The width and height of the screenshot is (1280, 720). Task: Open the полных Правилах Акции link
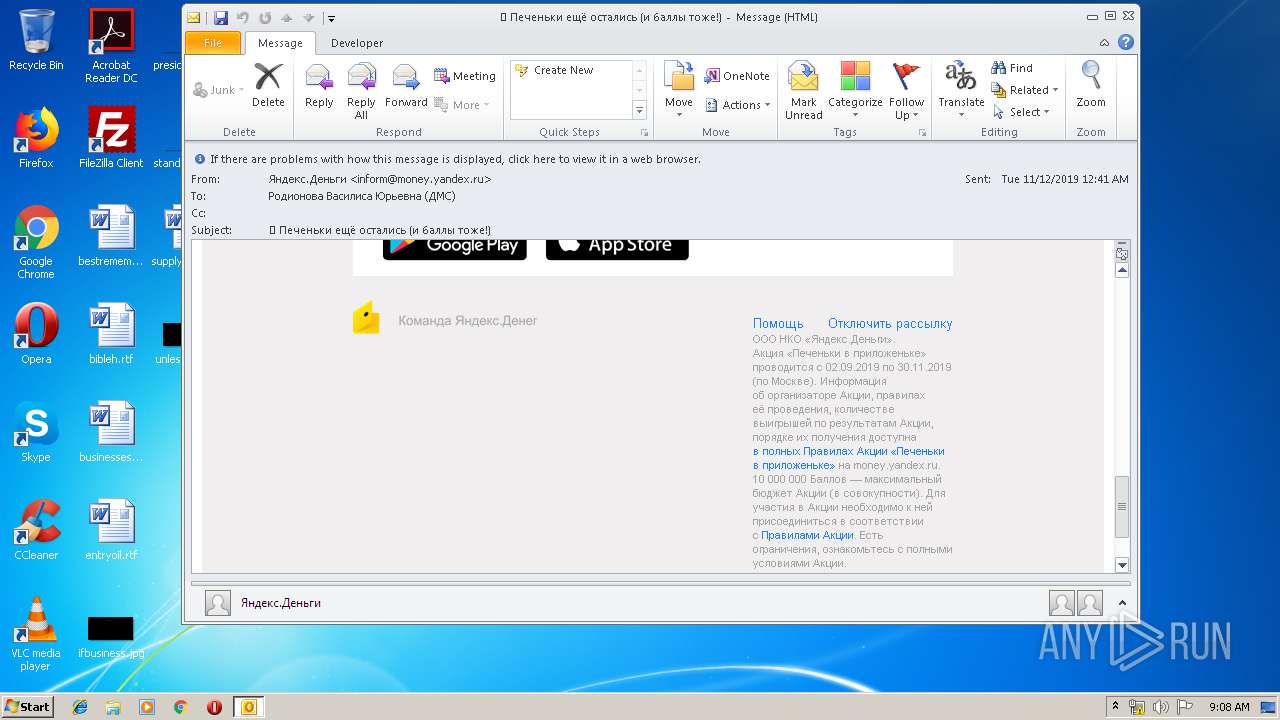coord(848,458)
